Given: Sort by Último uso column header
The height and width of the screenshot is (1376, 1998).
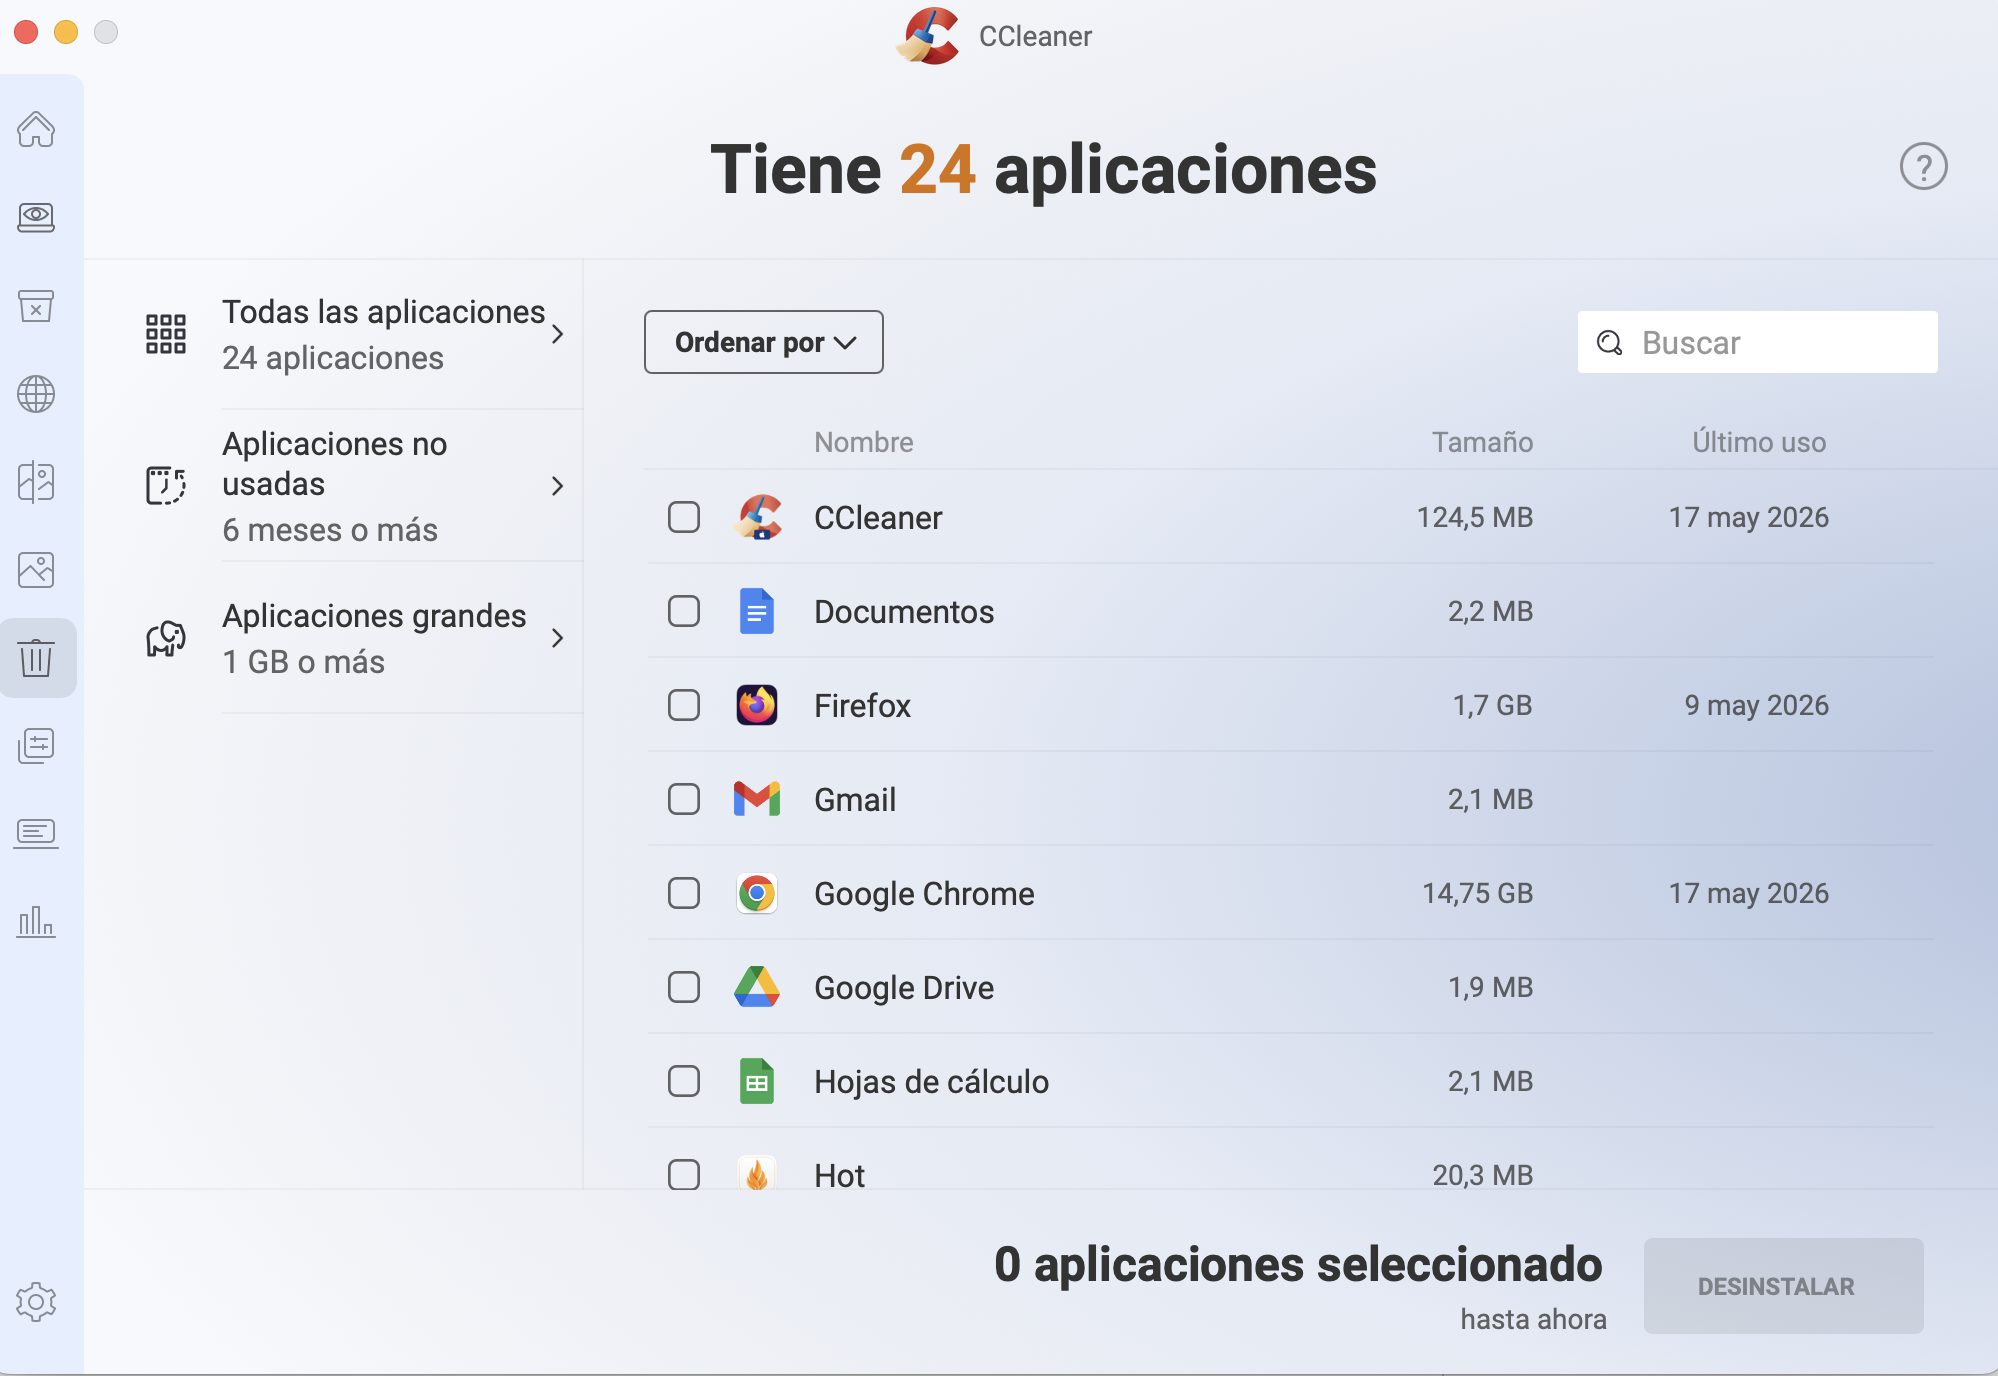Looking at the screenshot, I should click(1759, 442).
